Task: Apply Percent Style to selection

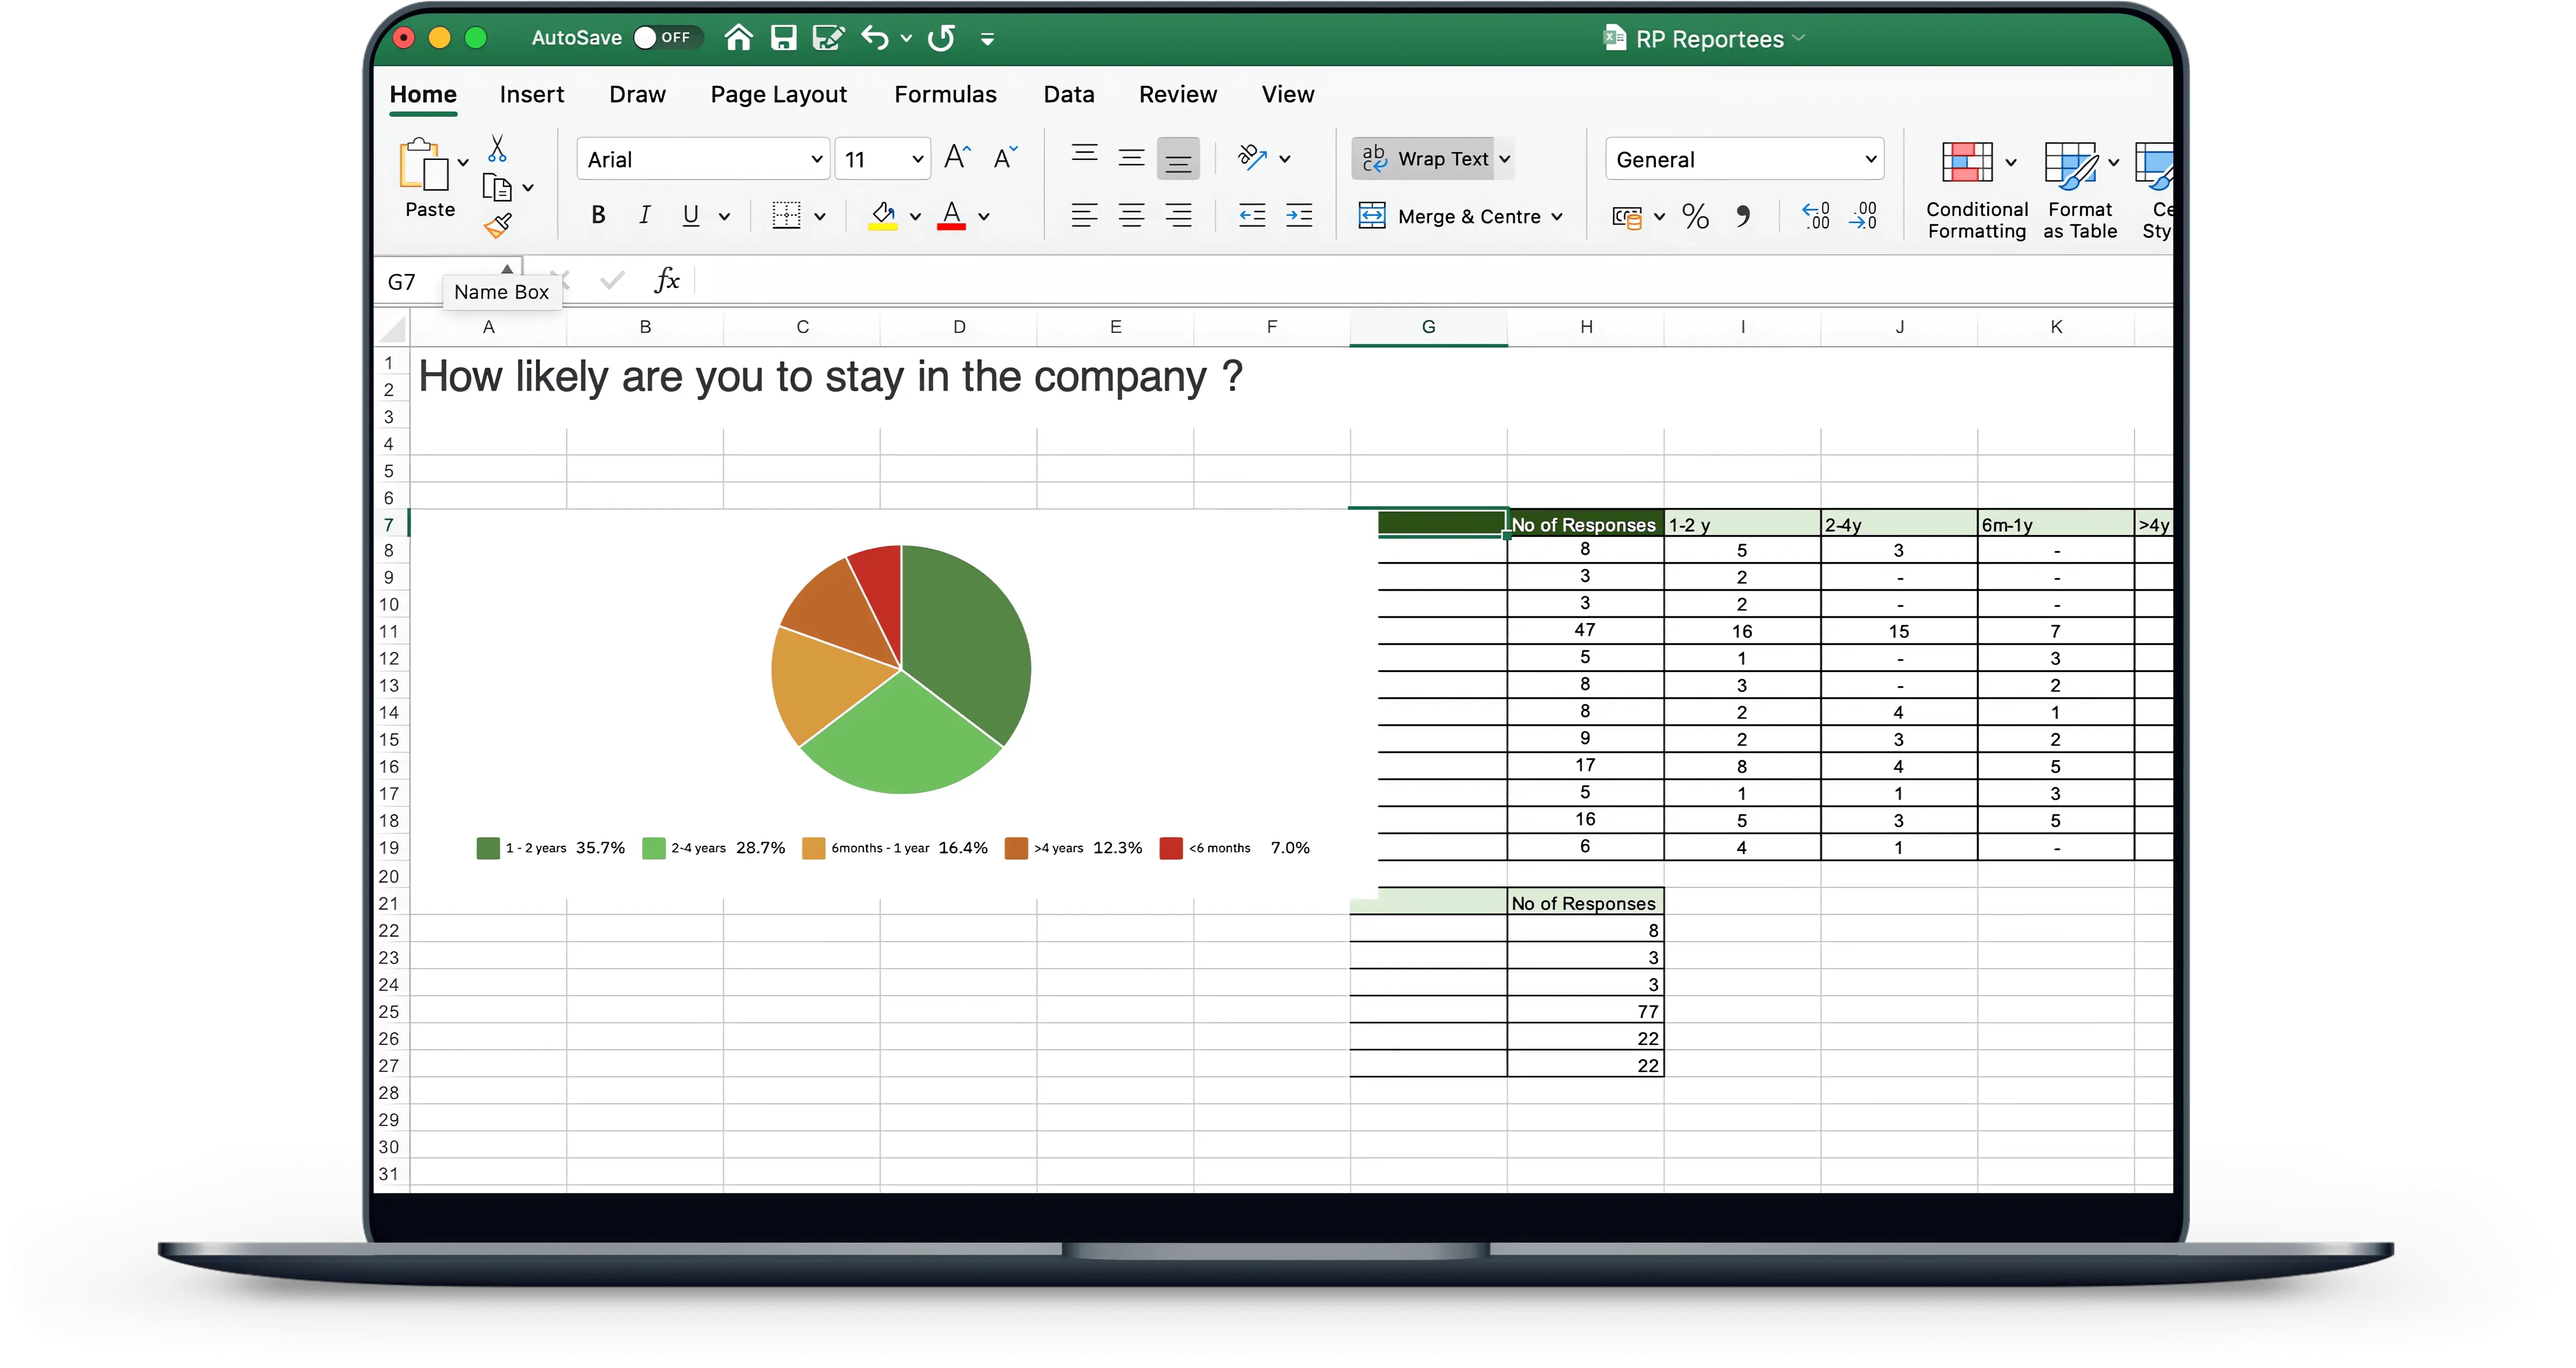Action: pos(1695,216)
